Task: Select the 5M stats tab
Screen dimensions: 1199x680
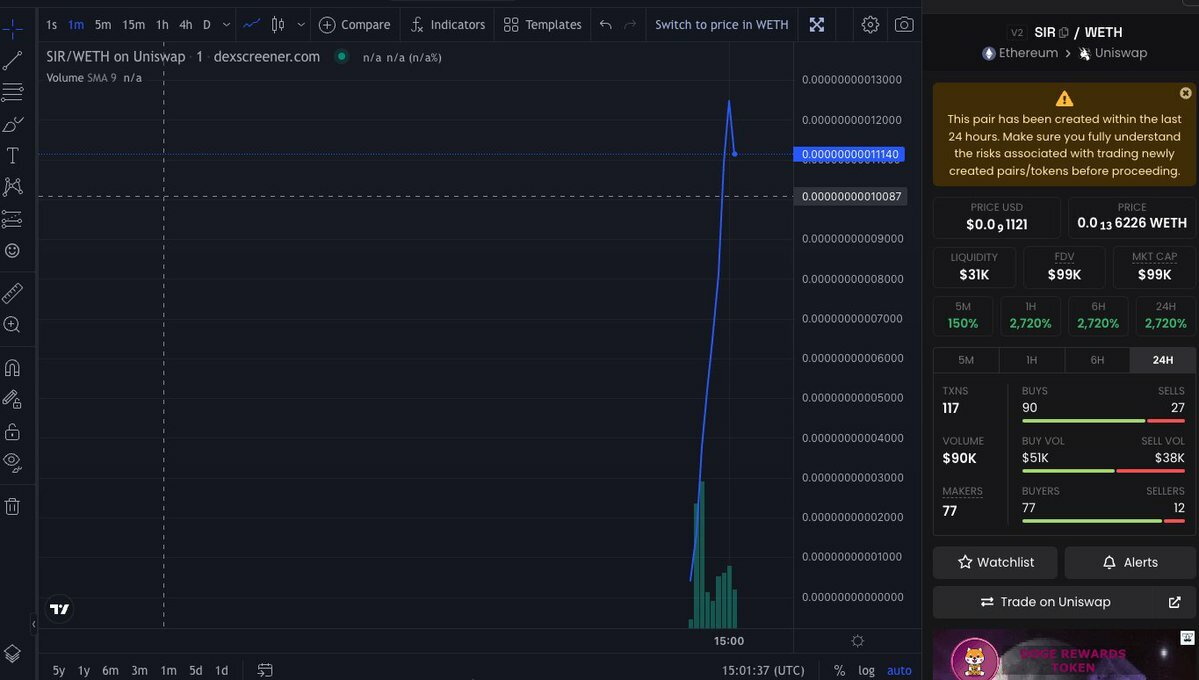Action: point(966,360)
